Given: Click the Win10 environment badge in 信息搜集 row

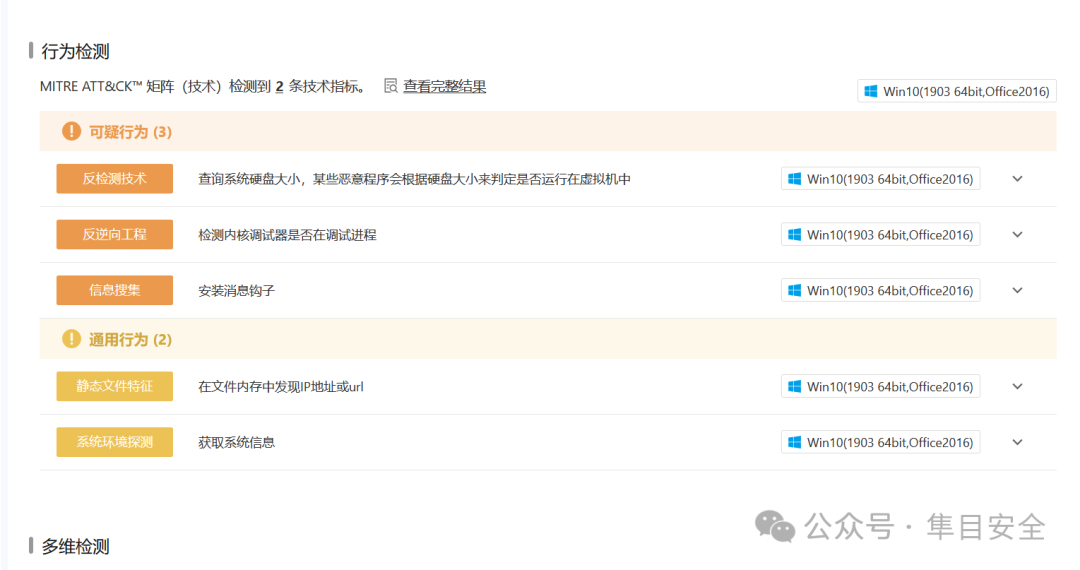Looking at the screenshot, I should 880,291.
